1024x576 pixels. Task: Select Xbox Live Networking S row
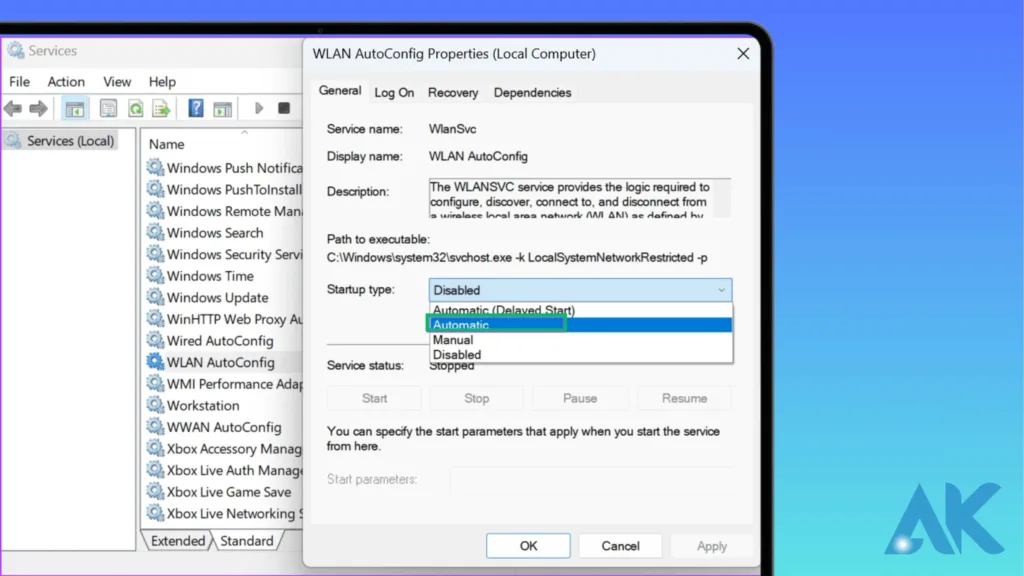(x=224, y=513)
